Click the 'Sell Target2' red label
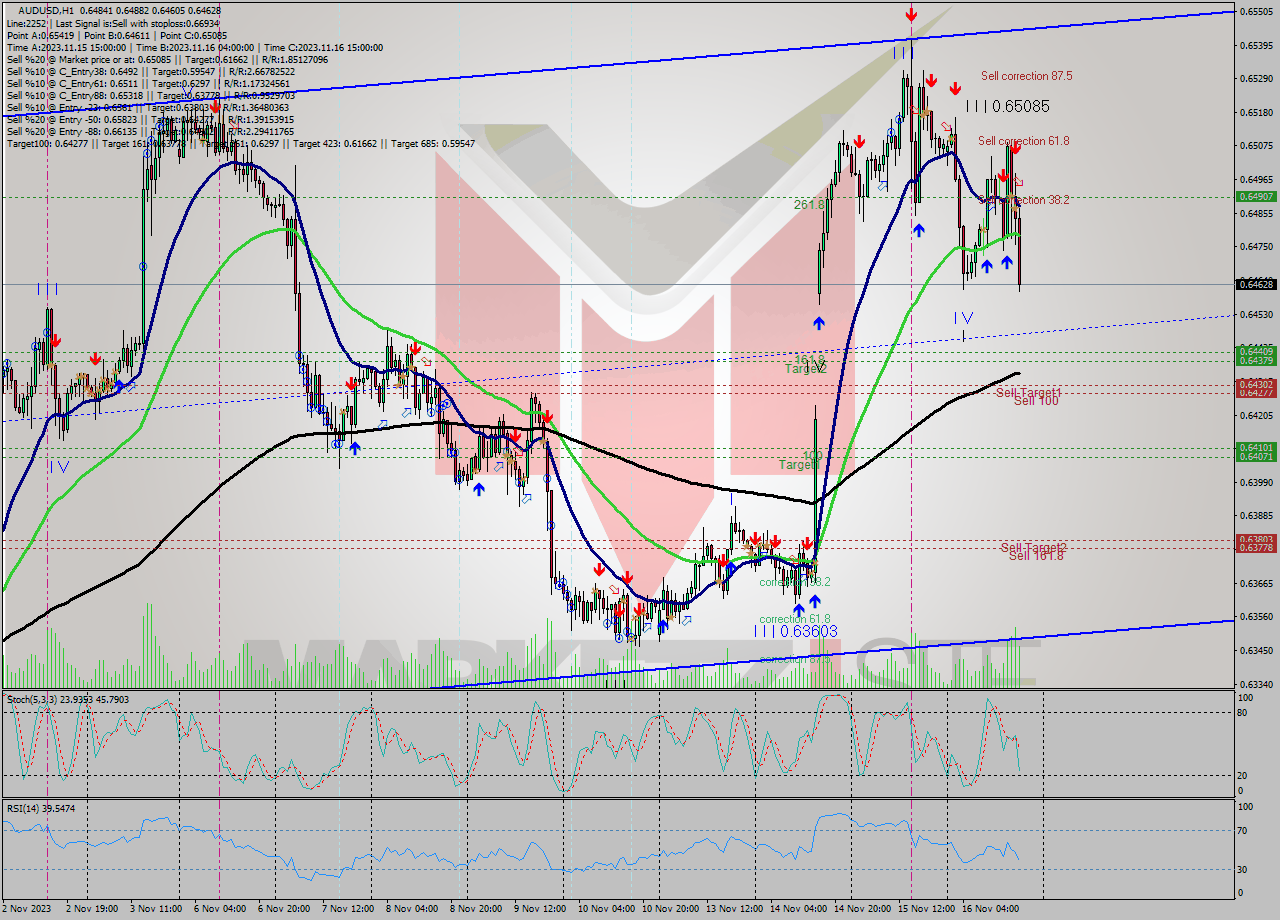Viewport: 1280px width, 920px height. (1033, 547)
